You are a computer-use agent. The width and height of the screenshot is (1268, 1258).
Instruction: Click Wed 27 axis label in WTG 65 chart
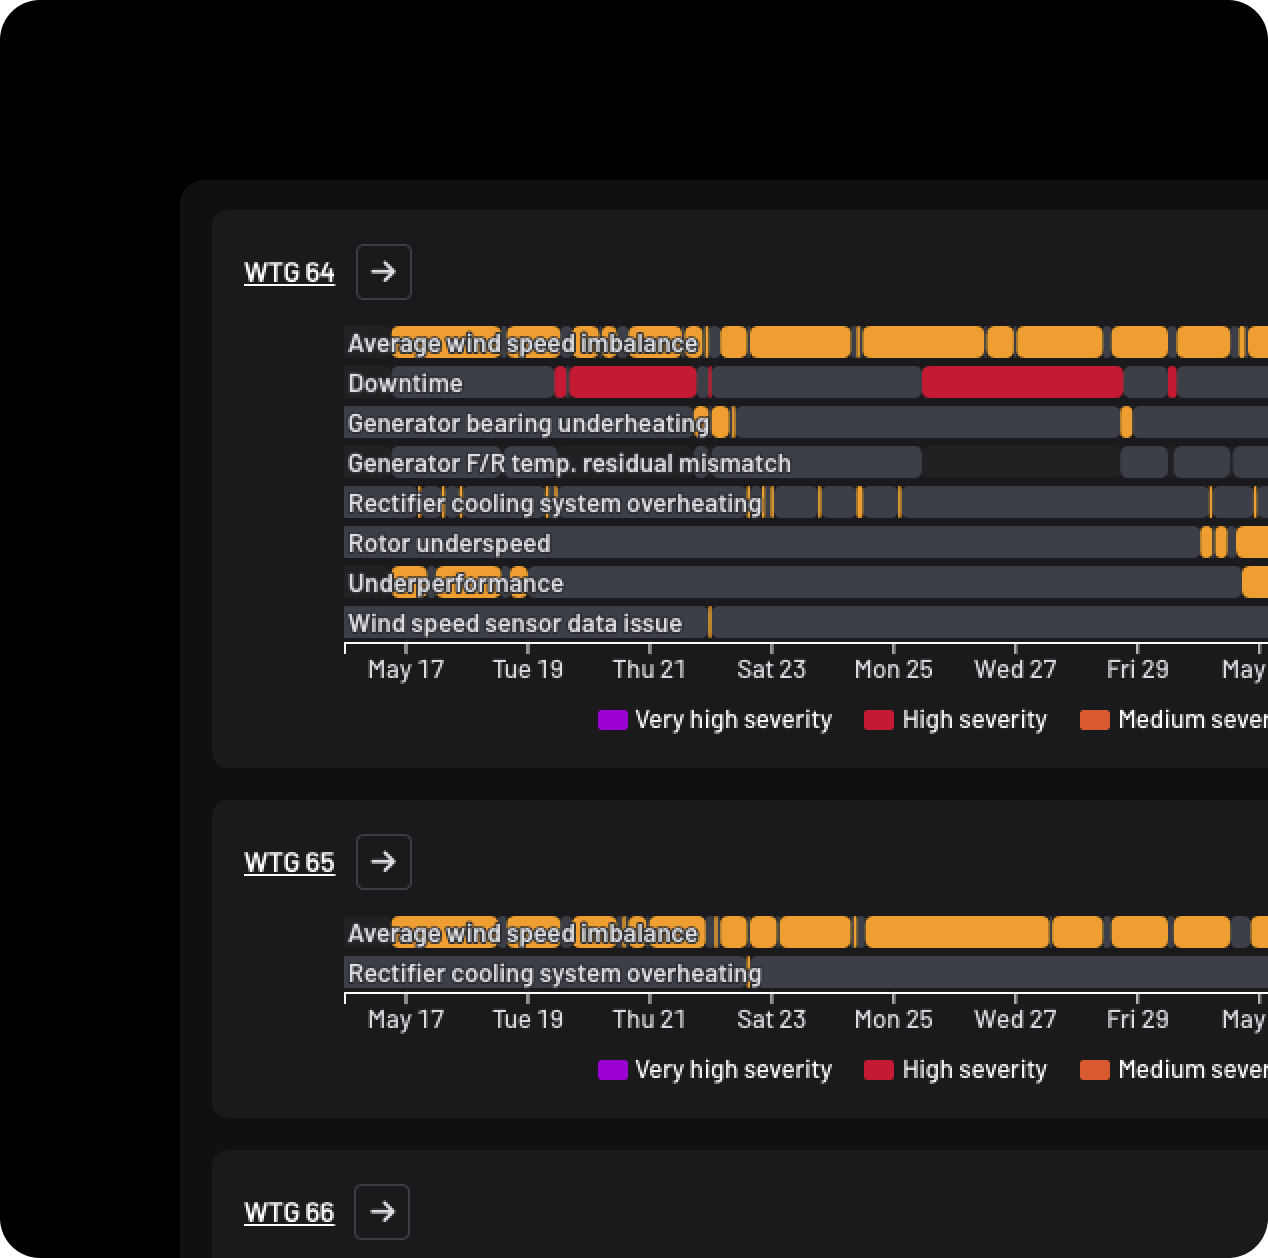click(x=1015, y=1019)
